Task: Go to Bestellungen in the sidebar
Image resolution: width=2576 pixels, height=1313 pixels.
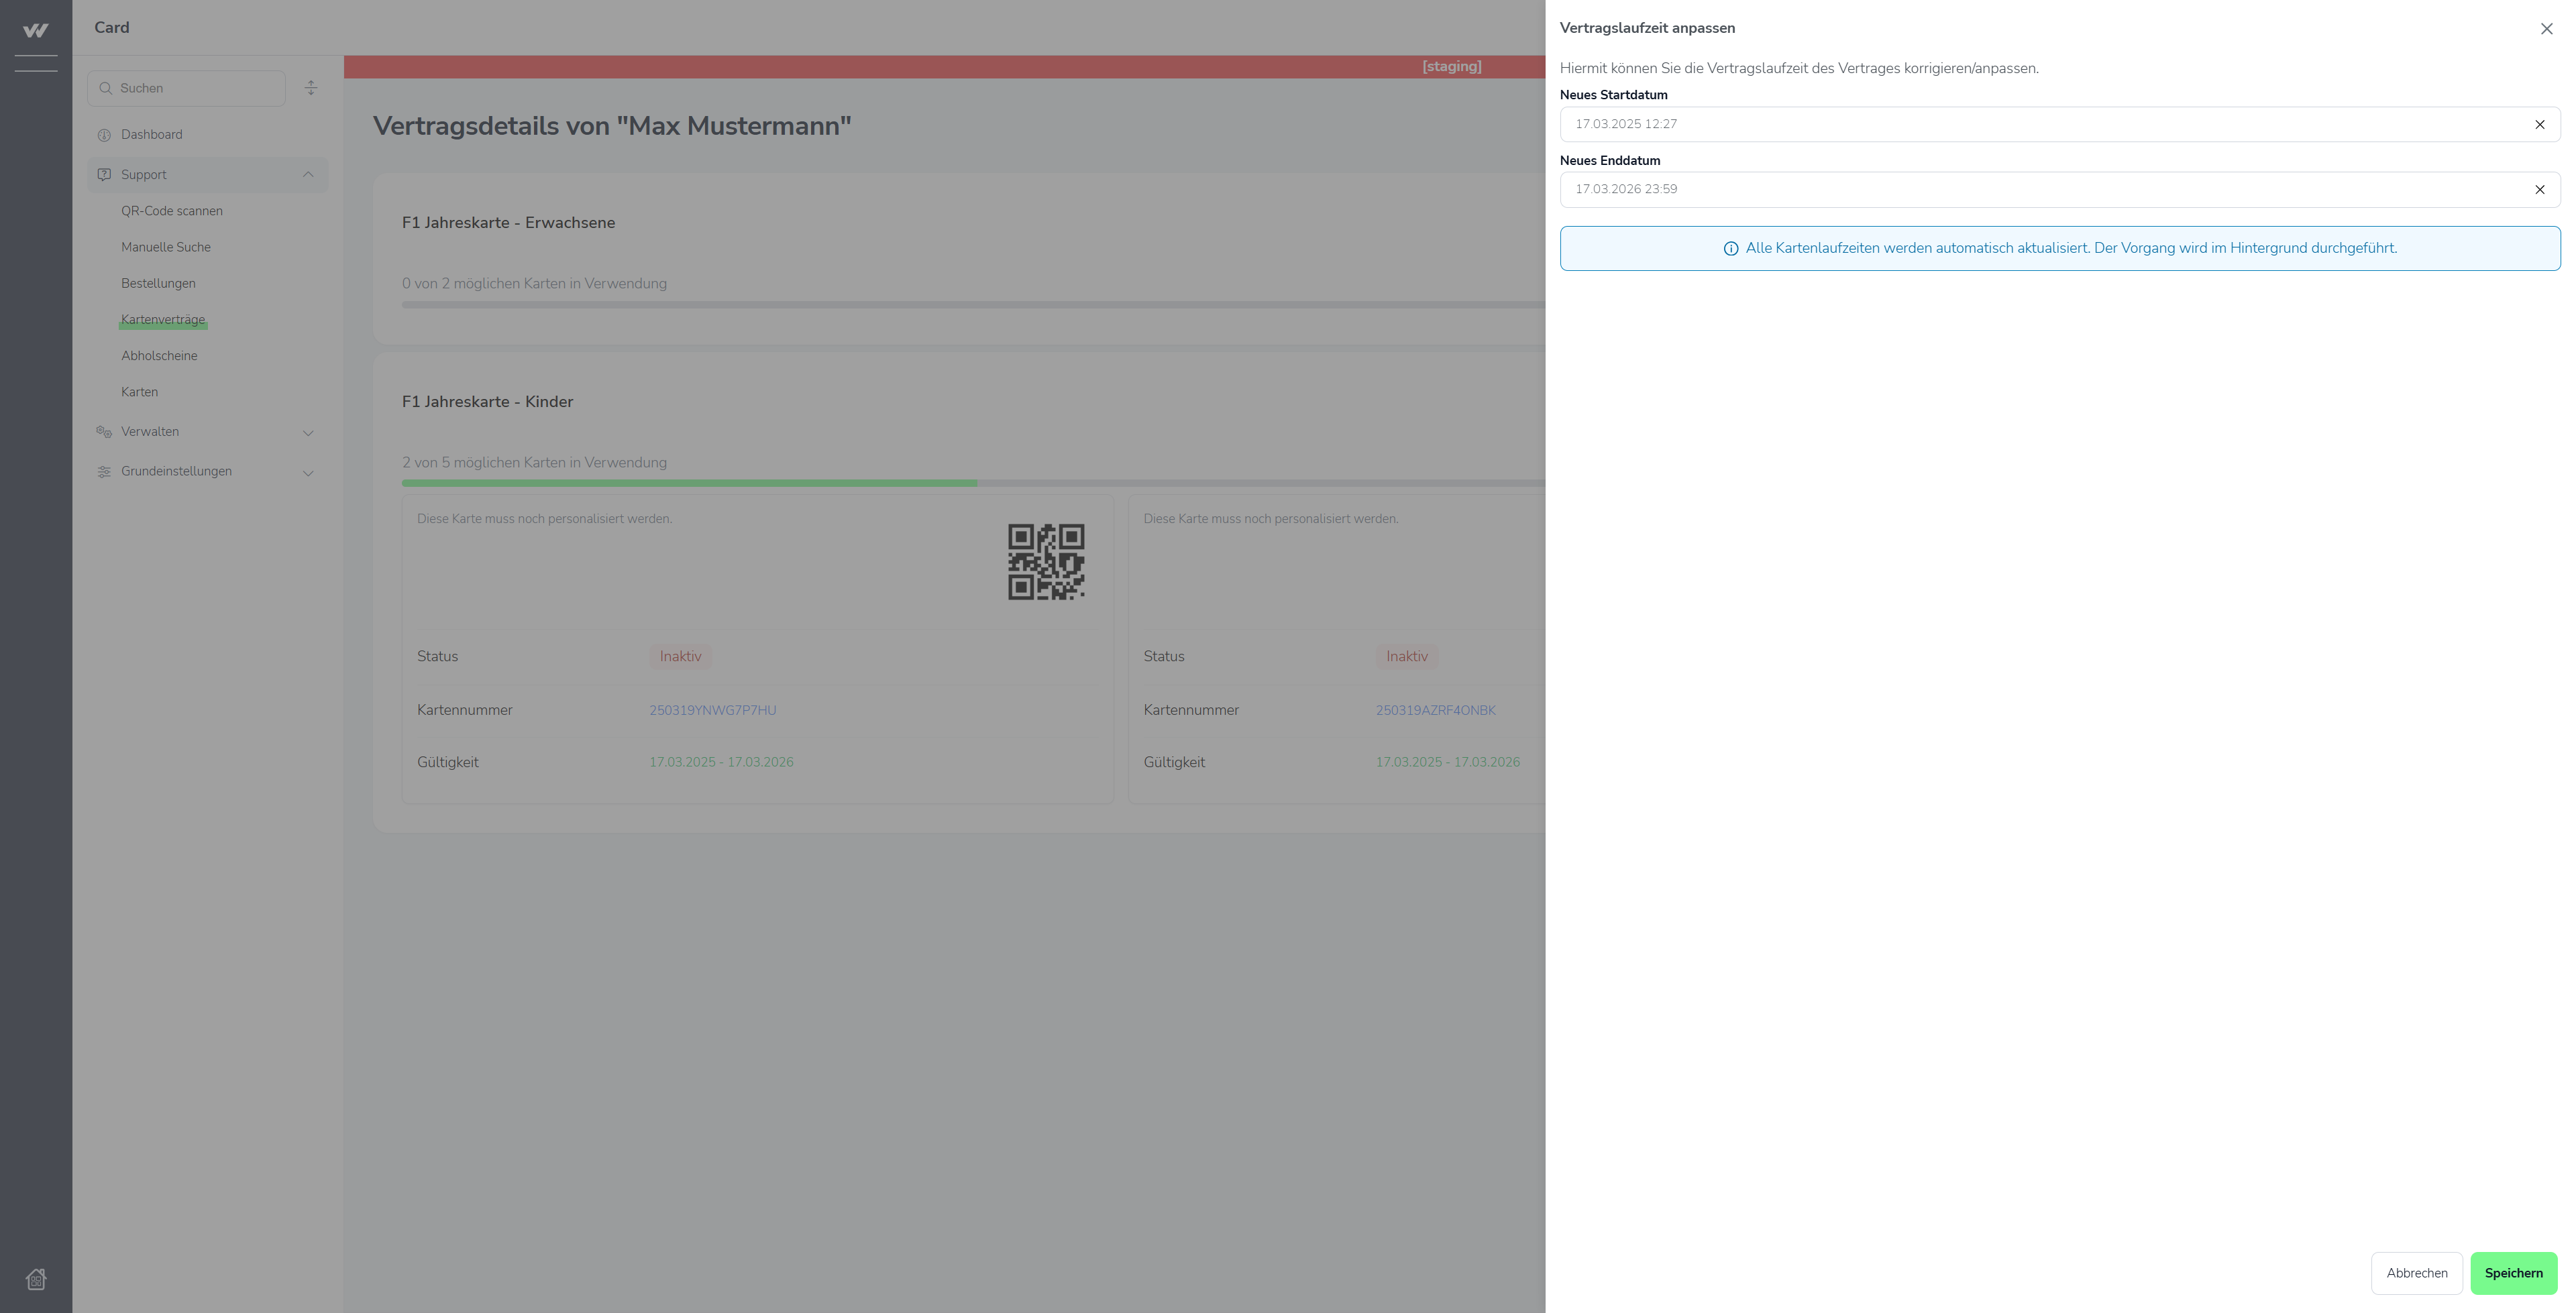Action: click(158, 284)
